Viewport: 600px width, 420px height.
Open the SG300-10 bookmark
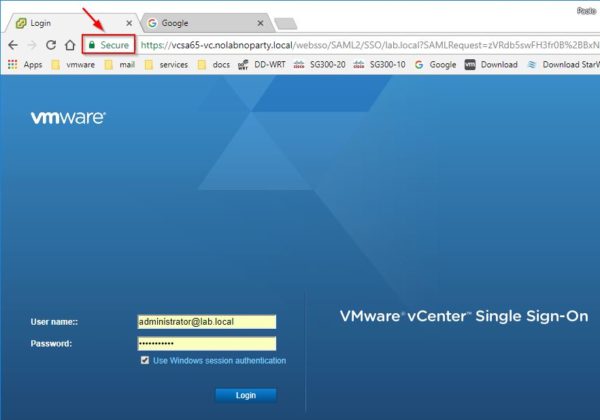pyautogui.click(x=379, y=65)
